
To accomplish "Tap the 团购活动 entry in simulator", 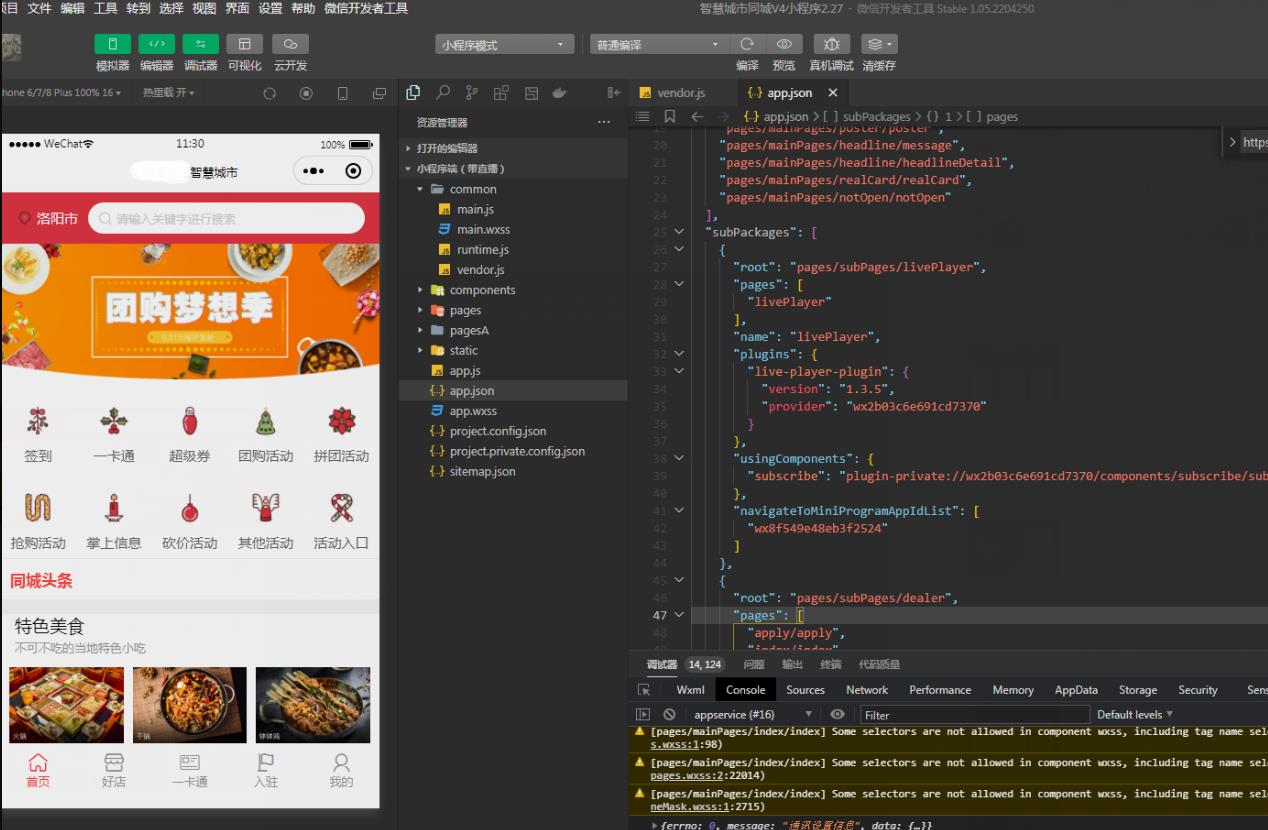I will pos(265,436).
